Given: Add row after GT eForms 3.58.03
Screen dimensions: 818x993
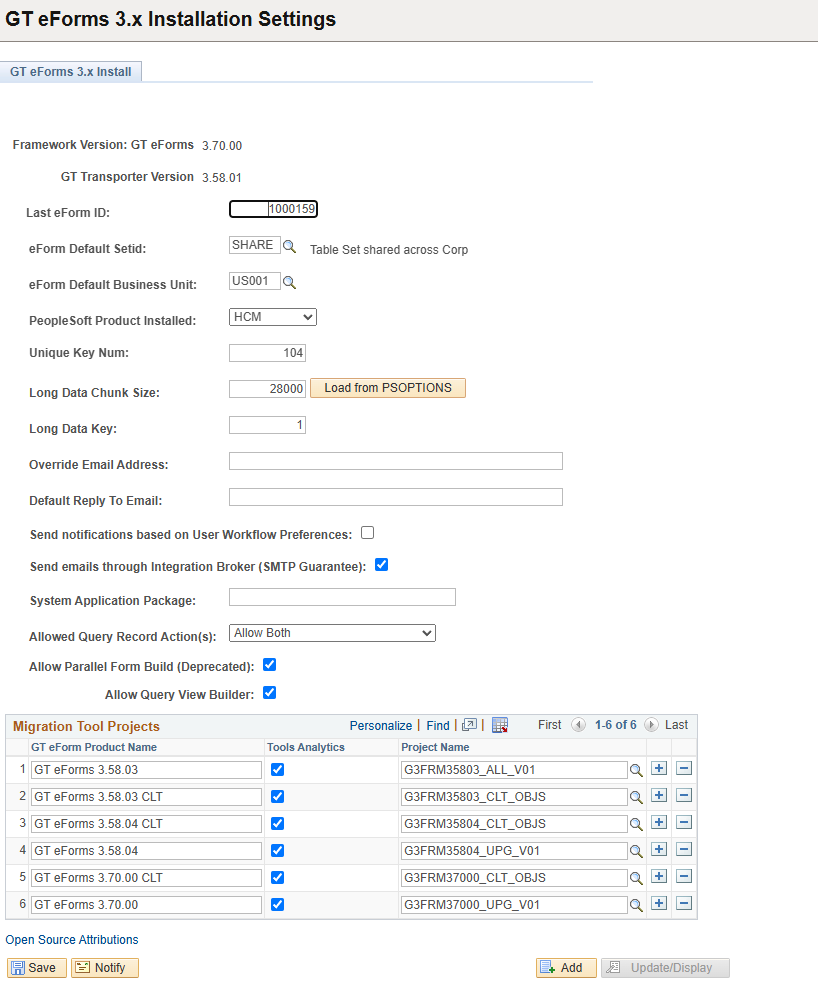Looking at the screenshot, I should click(x=659, y=768).
